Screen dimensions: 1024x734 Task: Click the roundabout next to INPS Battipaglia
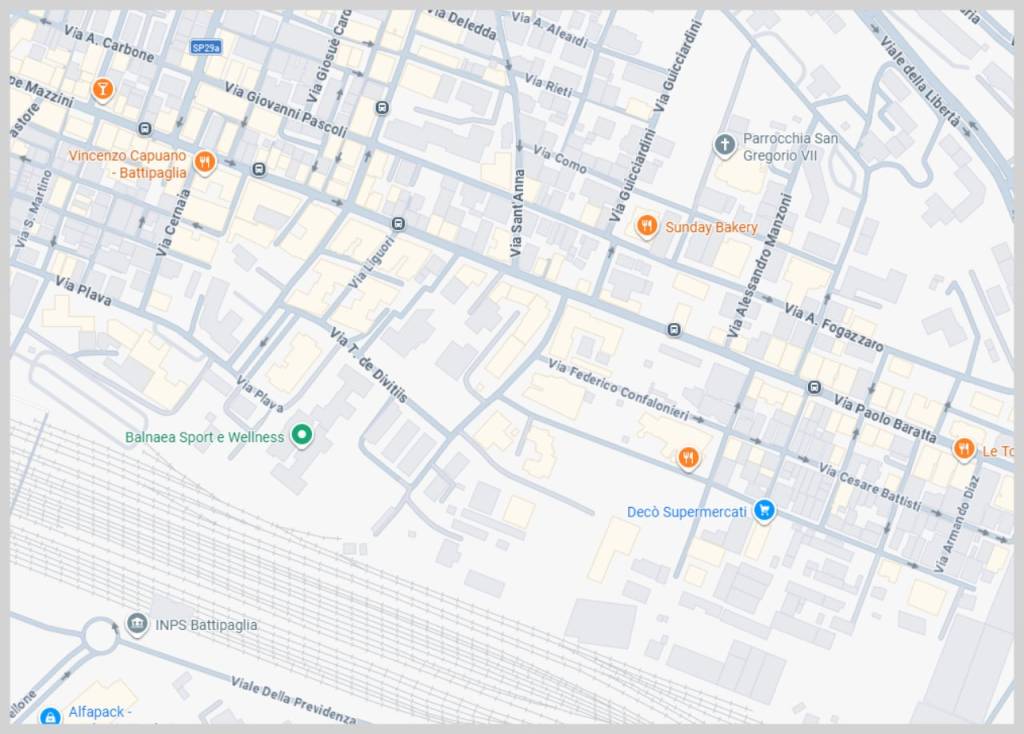coord(100,634)
